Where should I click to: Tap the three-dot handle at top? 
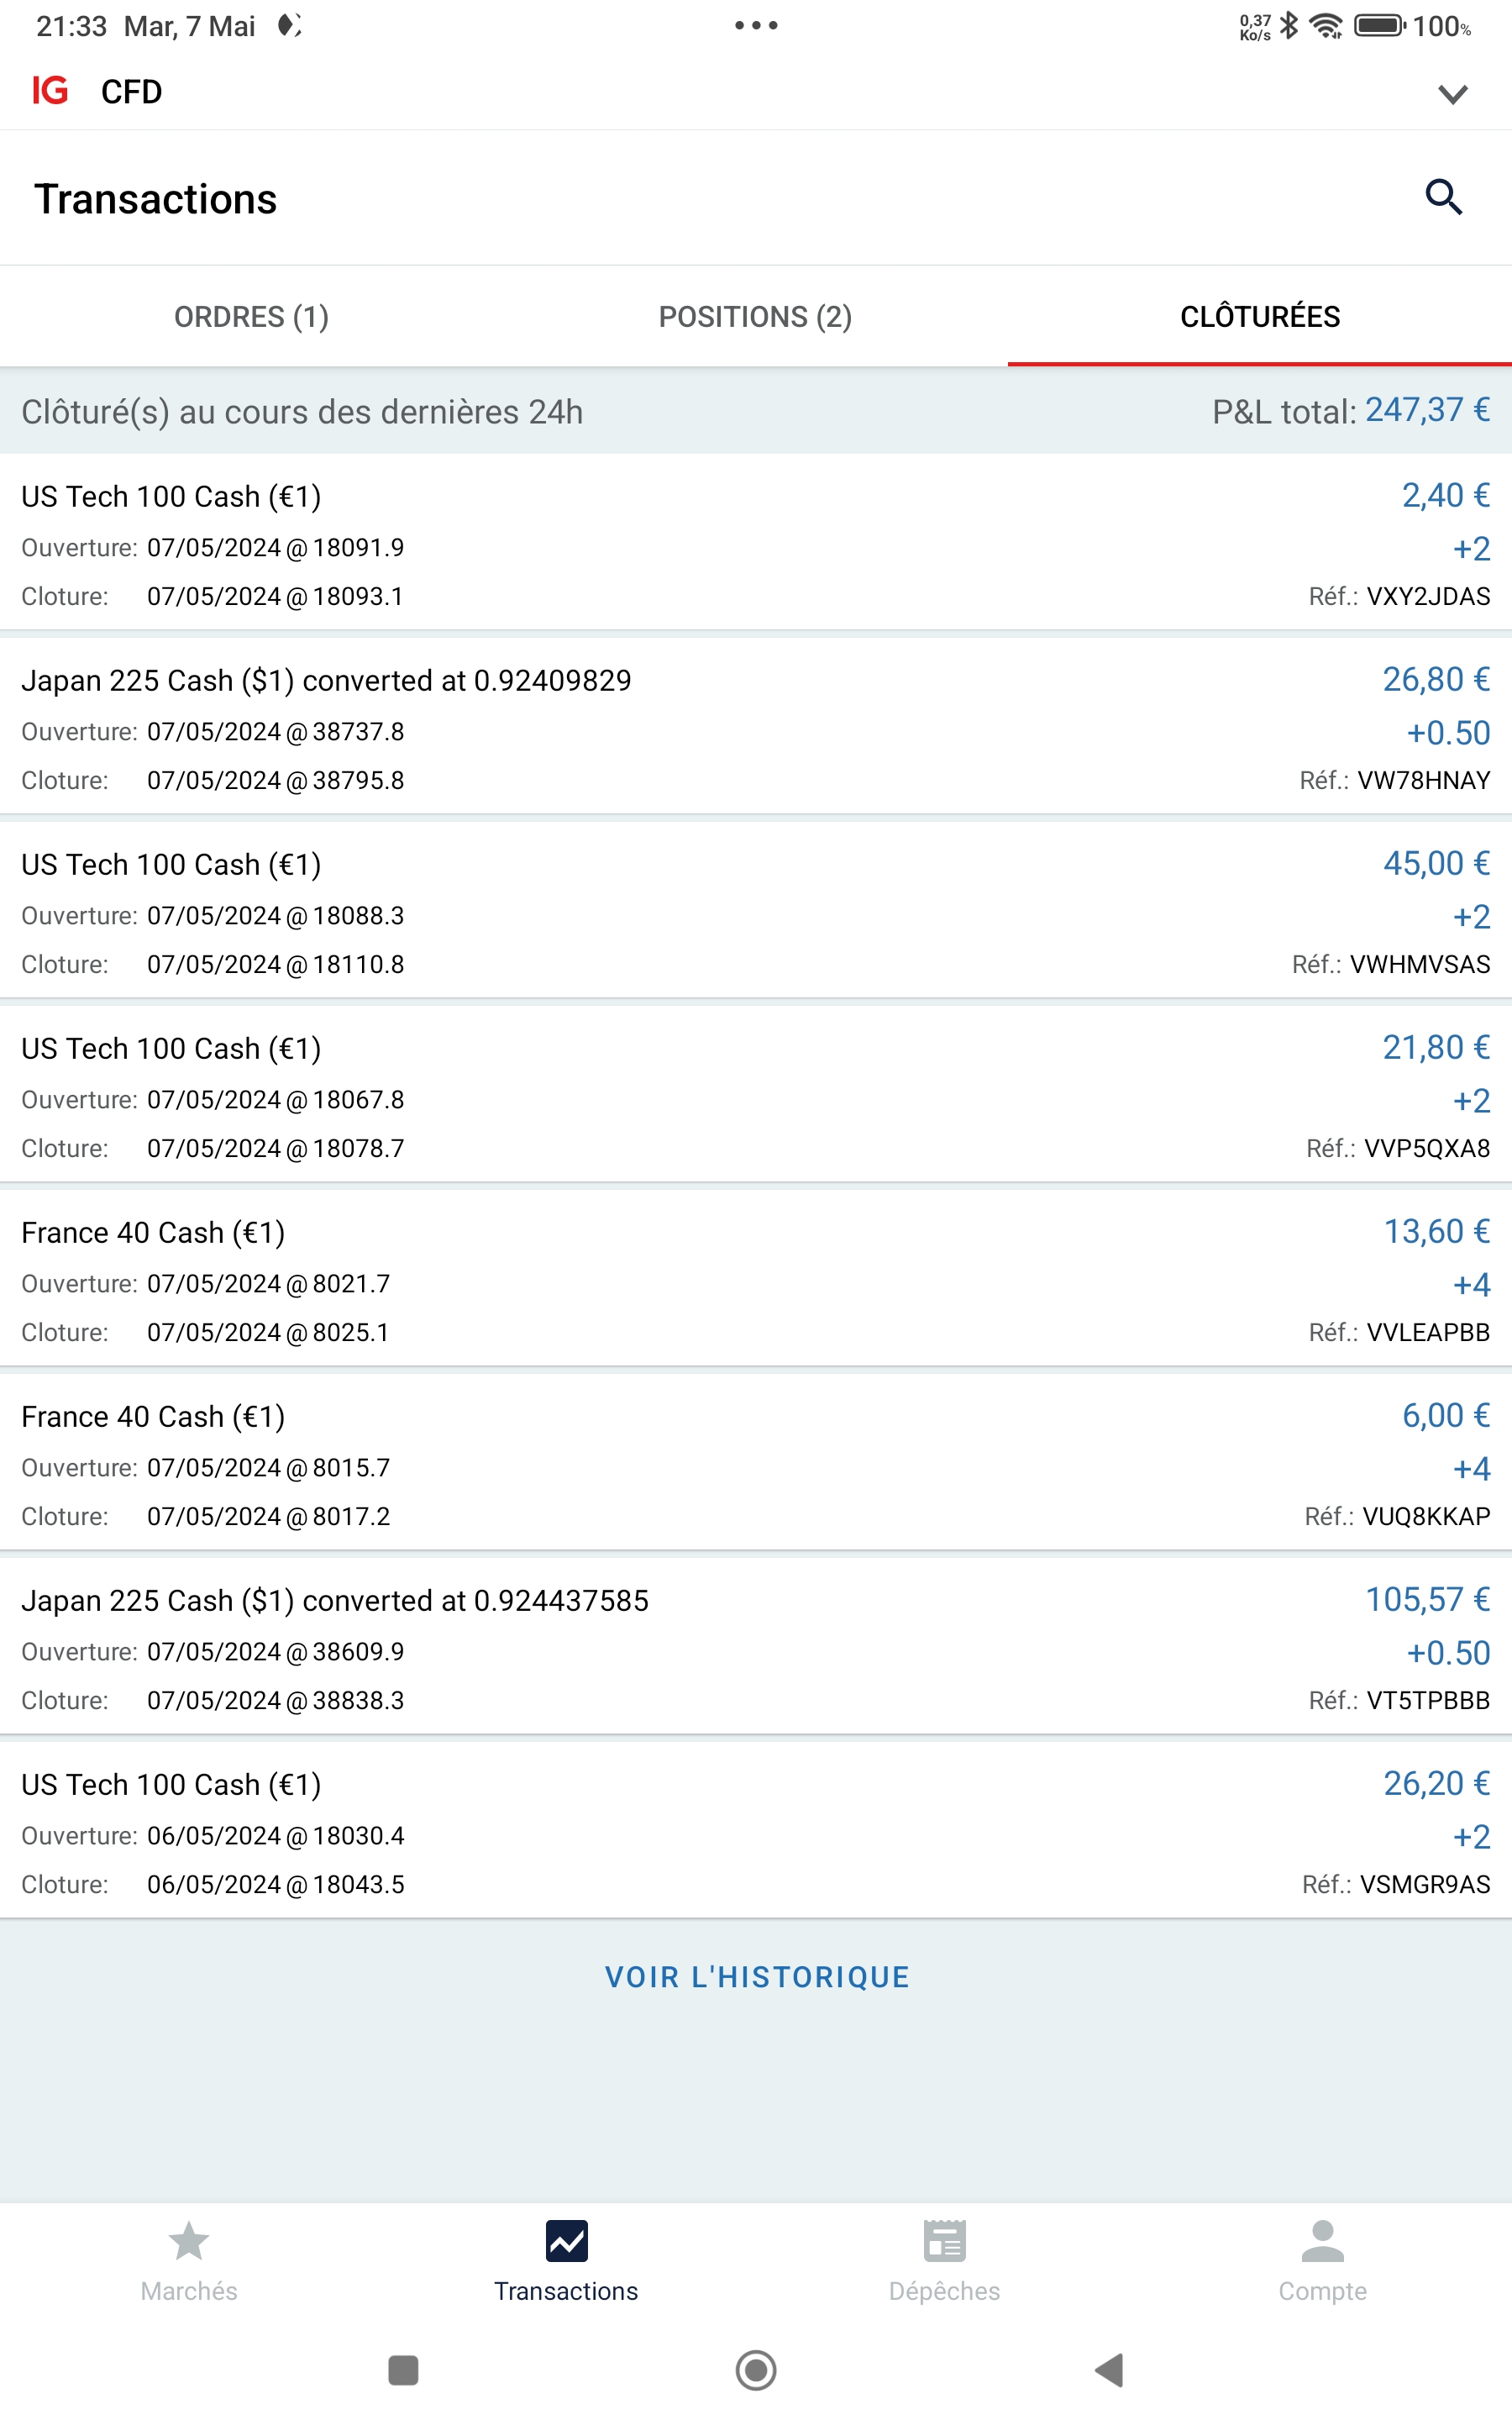tap(756, 25)
